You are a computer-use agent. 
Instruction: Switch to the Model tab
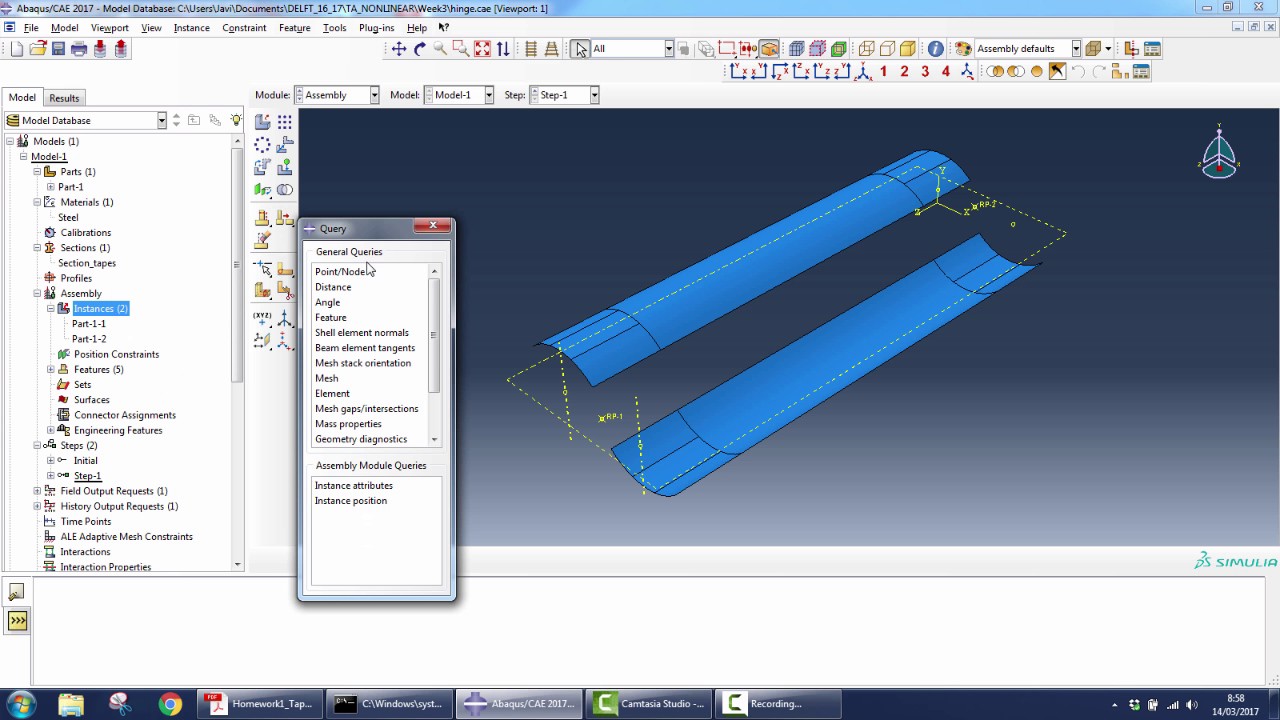[x=22, y=97]
